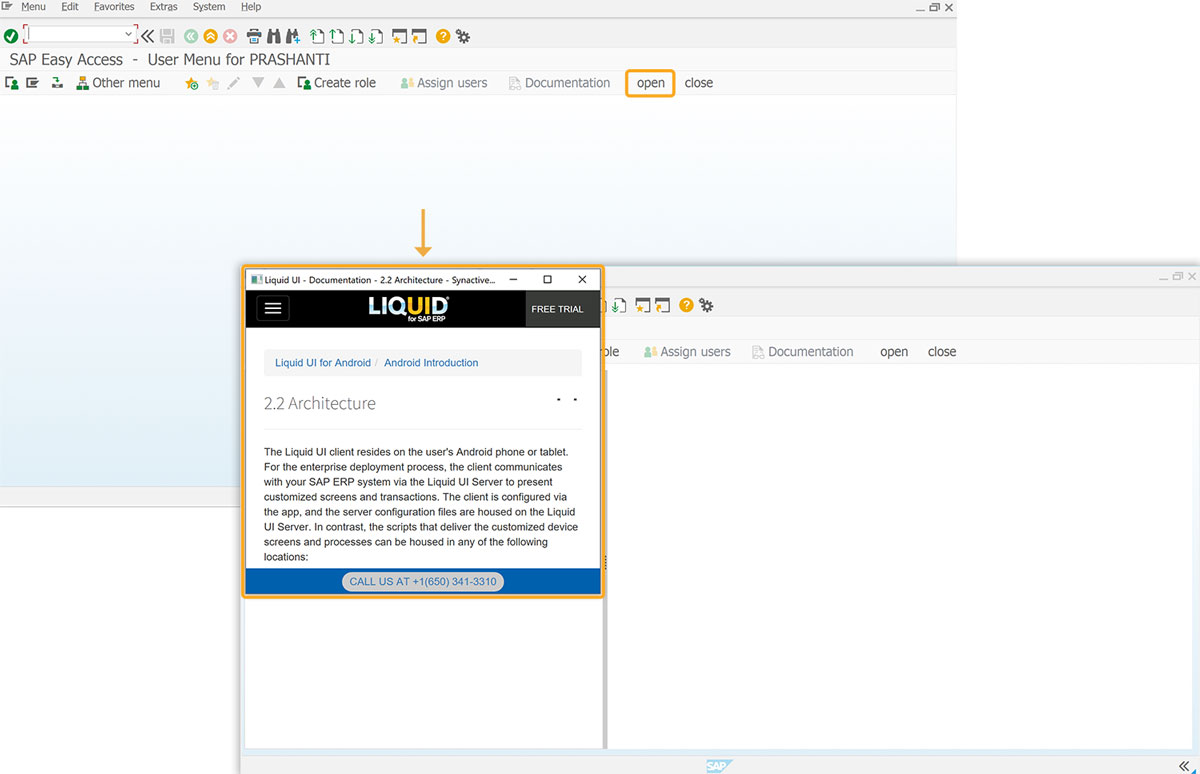This screenshot has height=774, width=1200.
Task: Click the transaction code input field
Action: click(74, 35)
